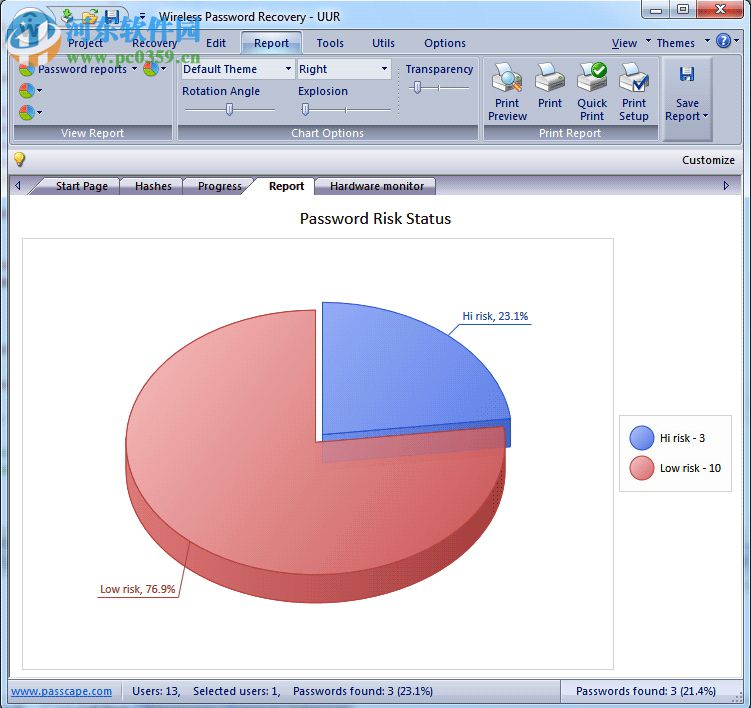Click the floppy disk save icon in title bar
The width and height of the screenshot is (751, 708).
click(x=112, y=16)
